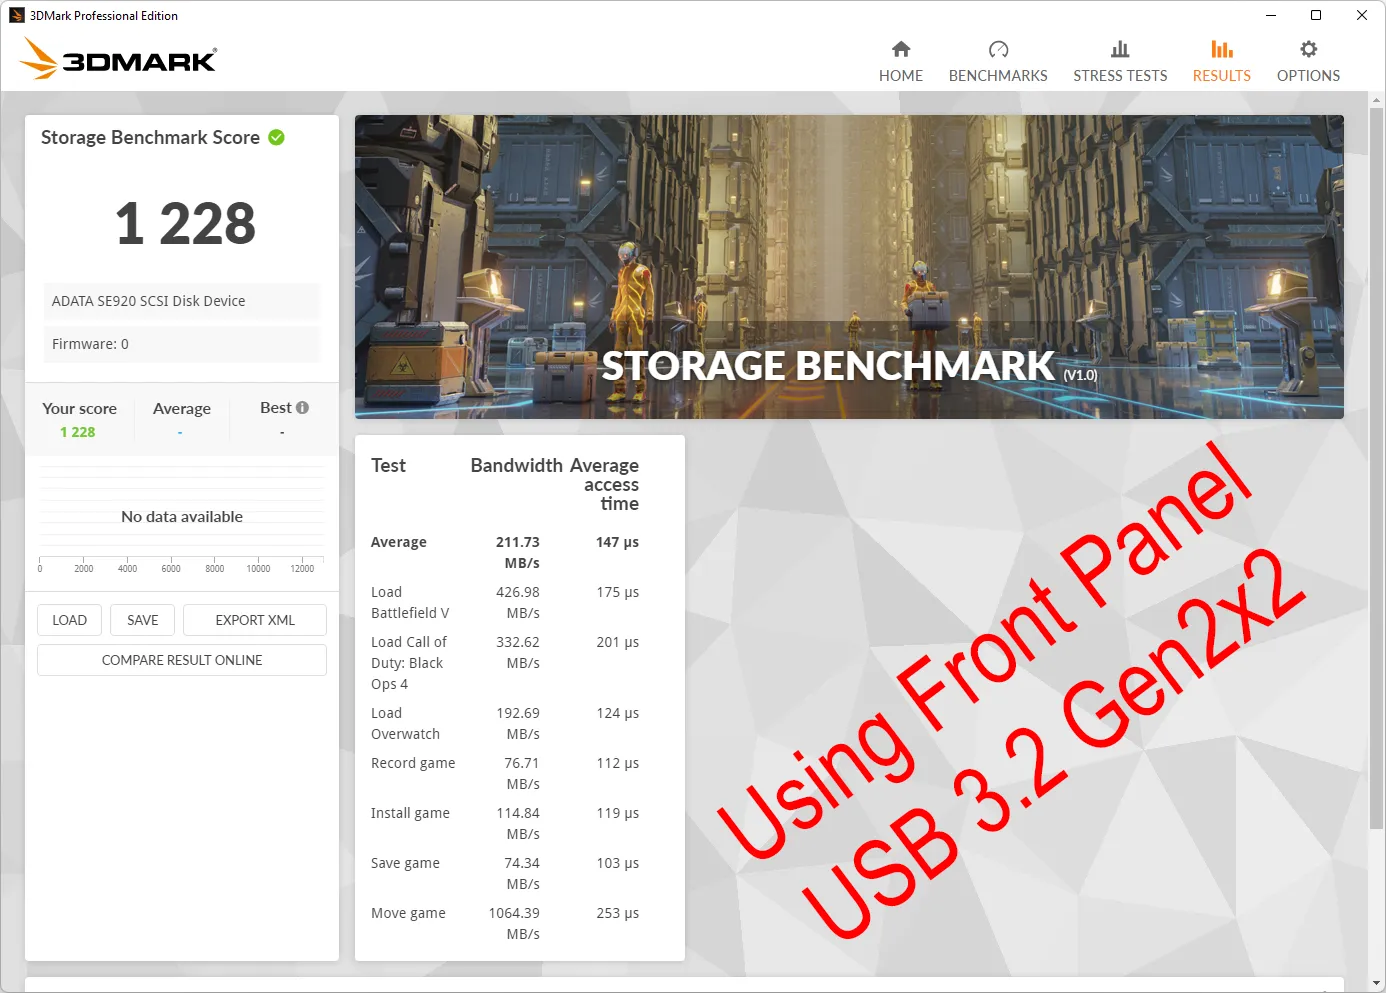Click the 426.98 MB/s bandwidth value
Image resolution: width=1386 pixels, height=993 pixels.
518,602
